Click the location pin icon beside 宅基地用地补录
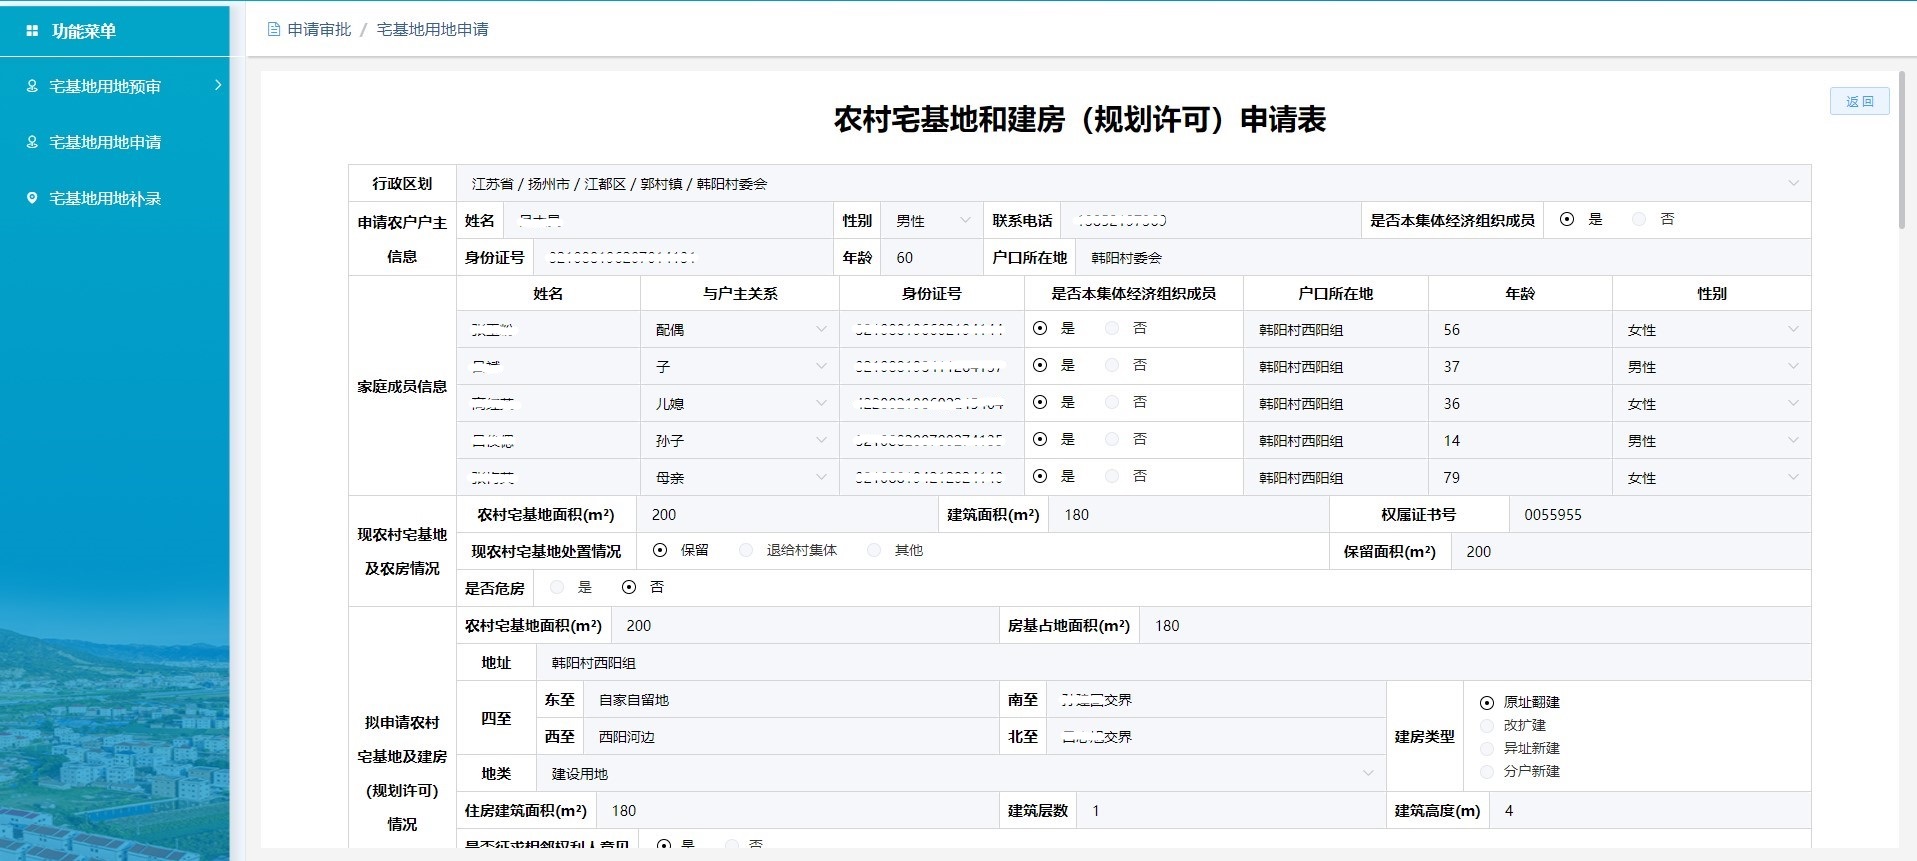The image size is (1917, 861). pyautogui.click(x=32, y=198)
